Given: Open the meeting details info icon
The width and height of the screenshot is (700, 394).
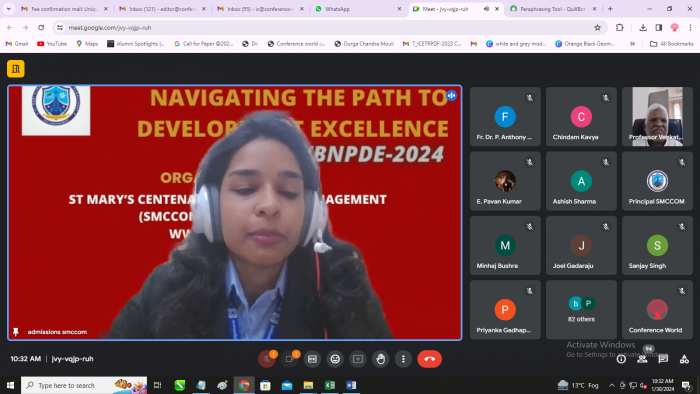Looking at the screenshot, I should [x=621, y=359].
